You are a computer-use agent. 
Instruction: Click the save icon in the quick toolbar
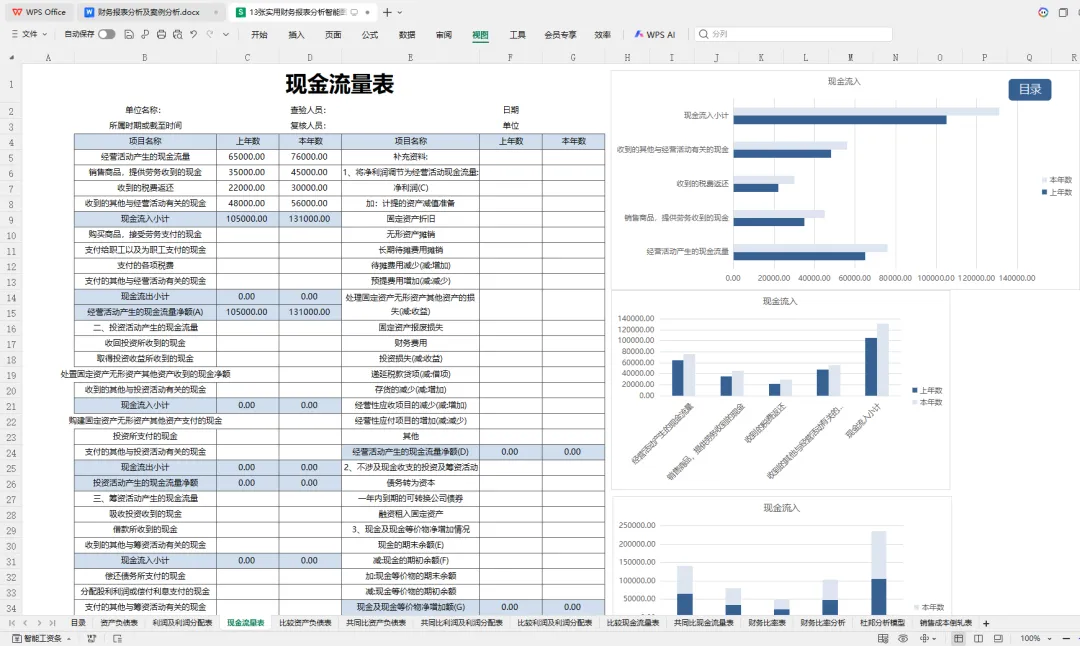[x=129, y=34]
